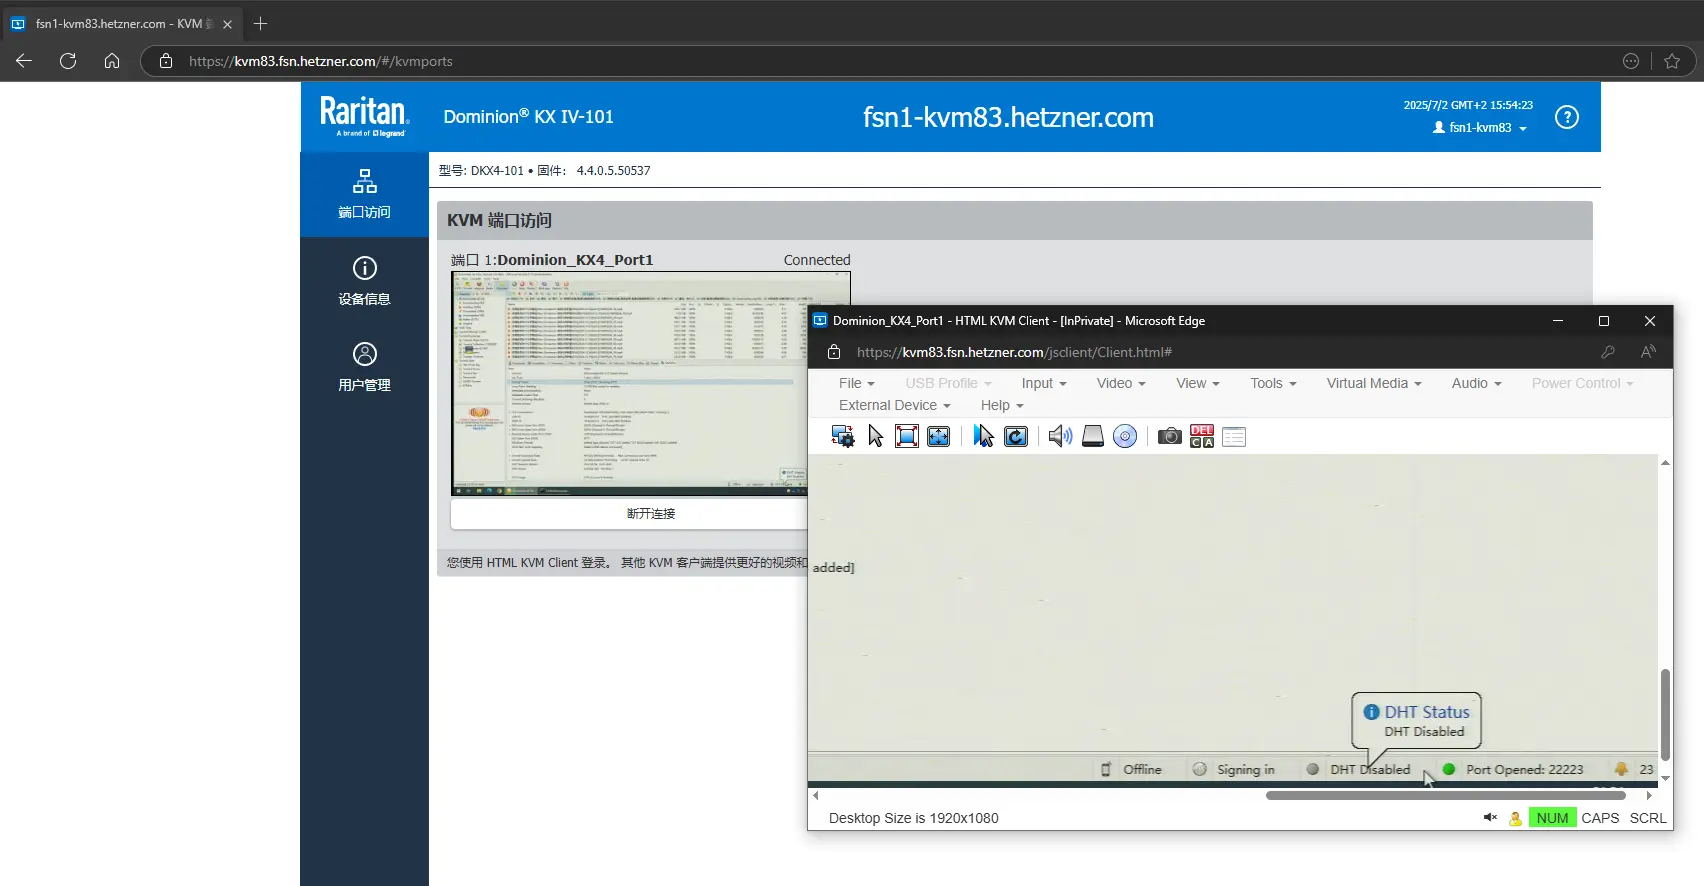The image size is (1704, 886).
Task: Click the scroll right arrow in KVM client
Action: tap(1649, 796)
